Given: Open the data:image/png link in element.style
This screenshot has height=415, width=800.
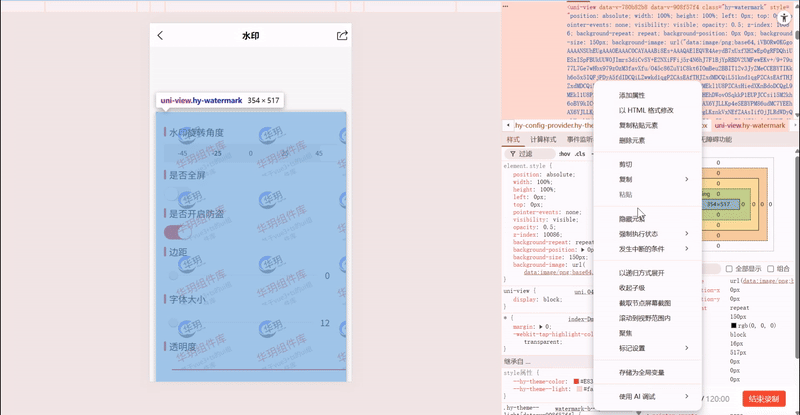Looking at the screenshot, I should coord(559,273).
